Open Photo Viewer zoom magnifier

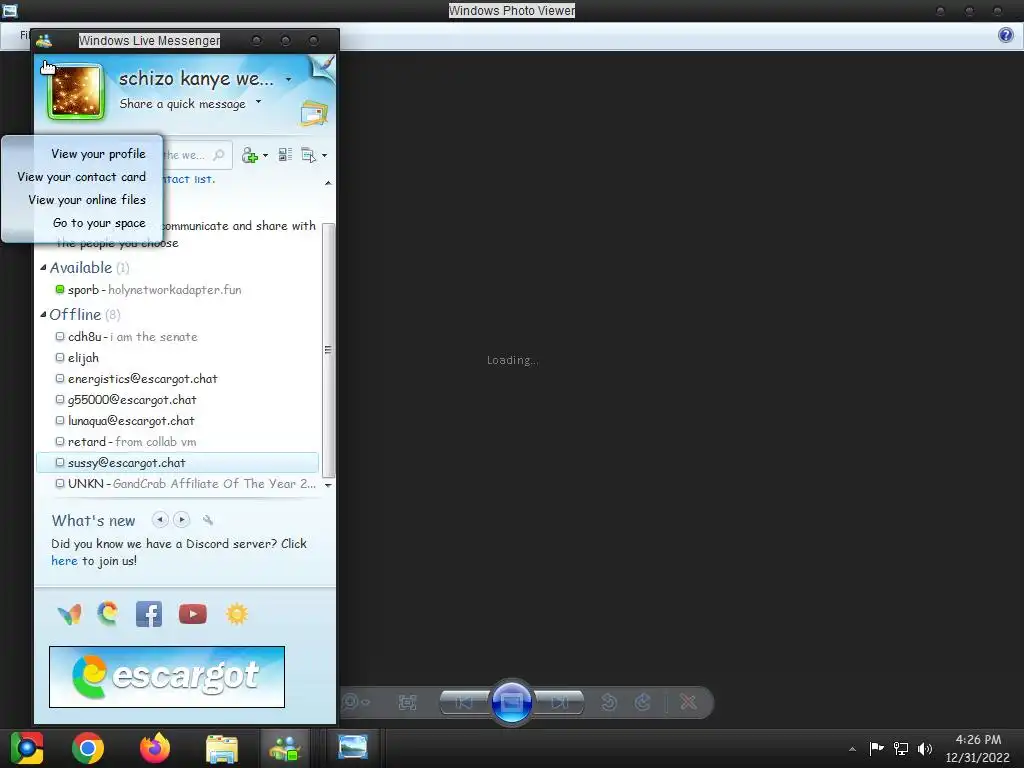click(x=353, y=702)
